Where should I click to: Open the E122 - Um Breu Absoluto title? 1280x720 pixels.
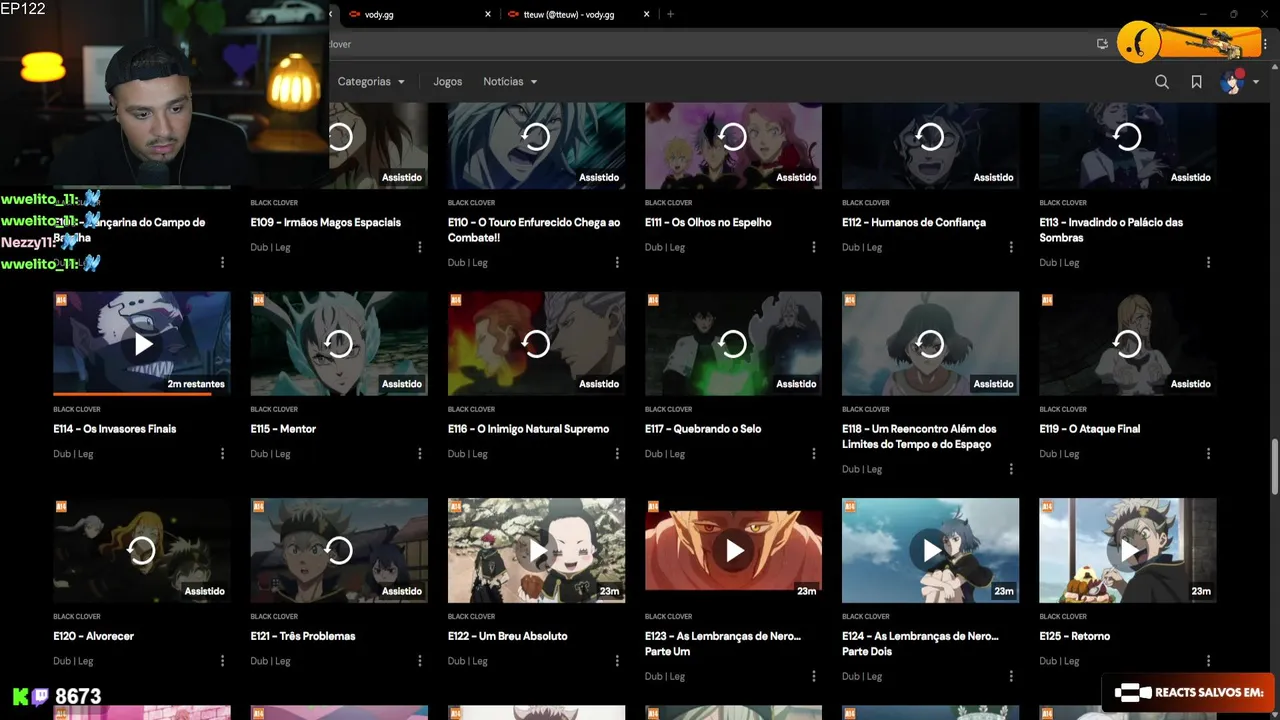pyautogui.click(x=507, y=636)
